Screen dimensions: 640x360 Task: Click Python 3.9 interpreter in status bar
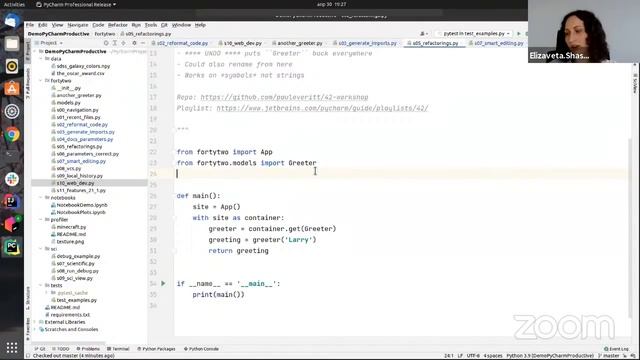(550, 356)
